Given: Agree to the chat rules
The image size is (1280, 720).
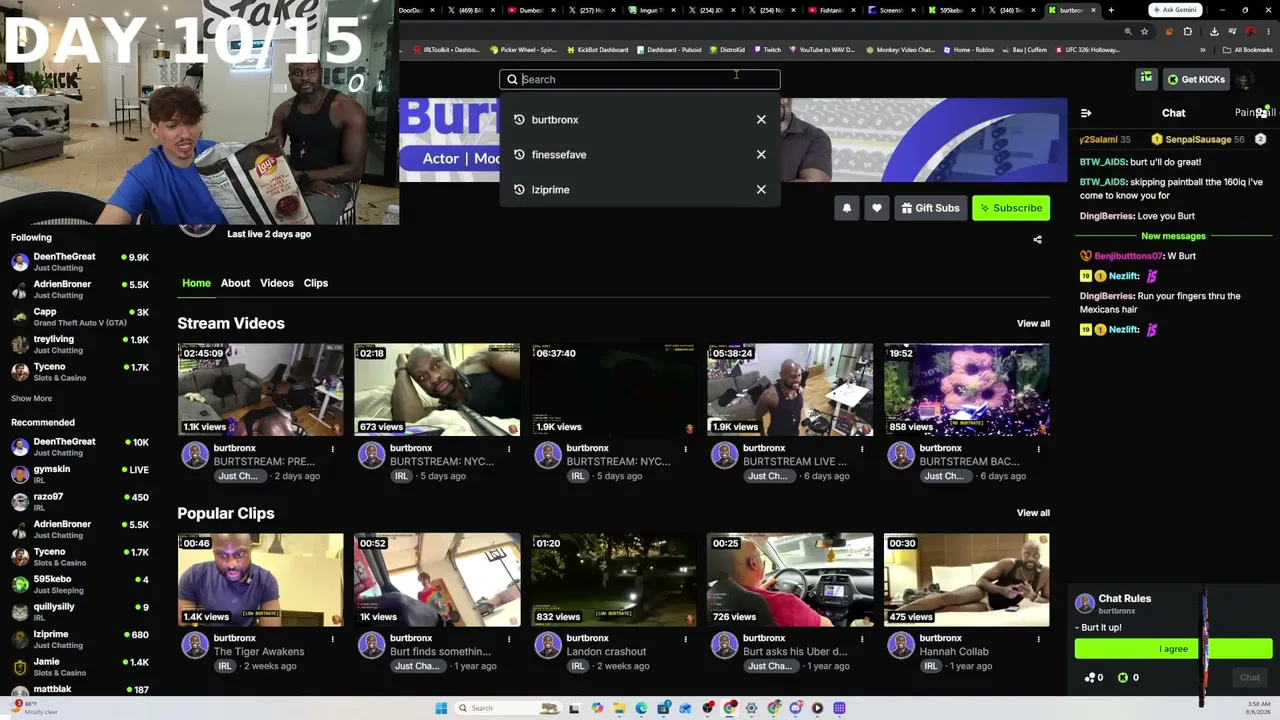Looking at the screenshot, I should click(1173, 649).
